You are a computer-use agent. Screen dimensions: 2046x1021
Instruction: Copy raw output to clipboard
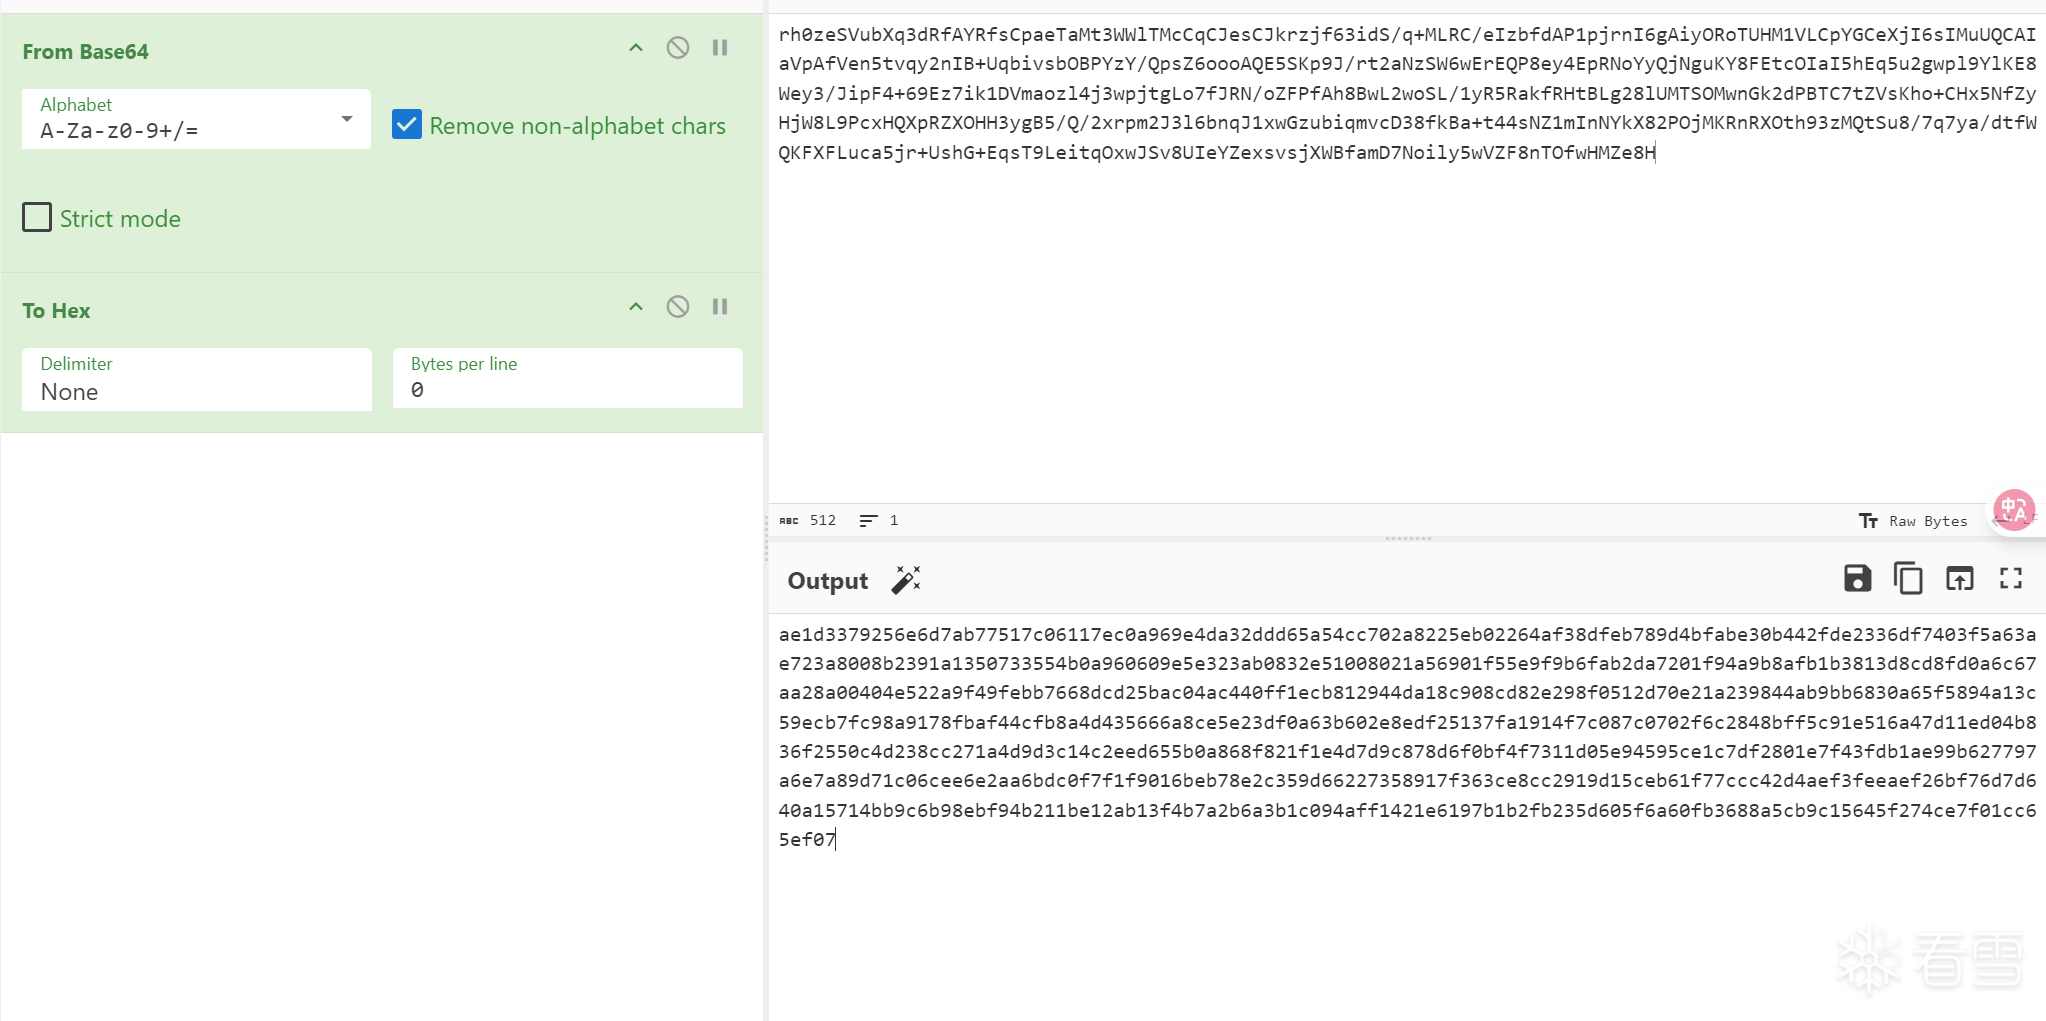(x=1908, y=579)
